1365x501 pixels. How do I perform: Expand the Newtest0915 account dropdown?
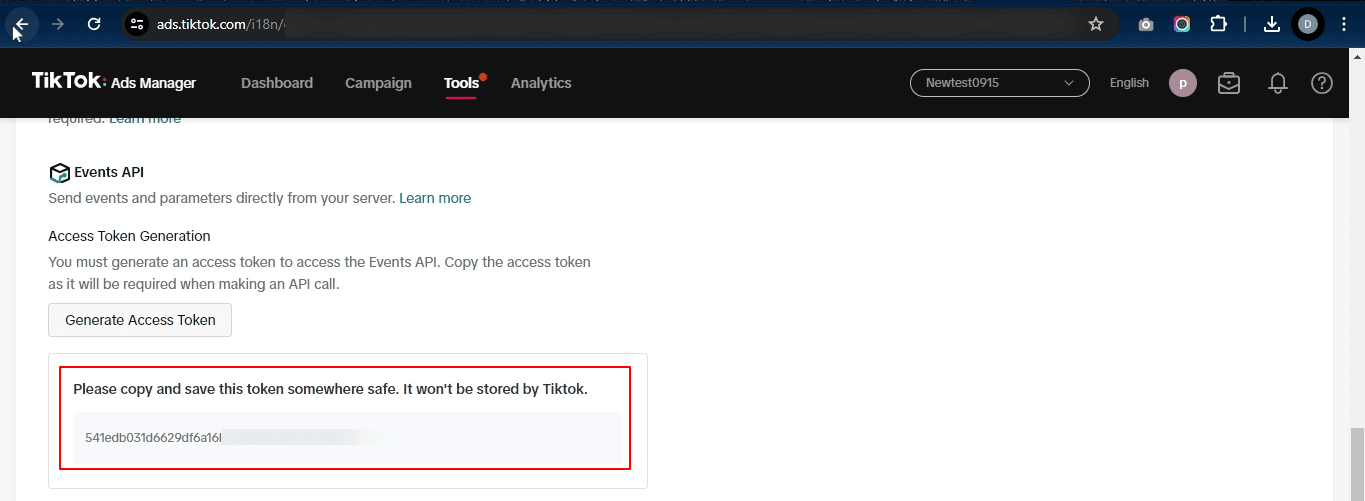coord(999,83)
